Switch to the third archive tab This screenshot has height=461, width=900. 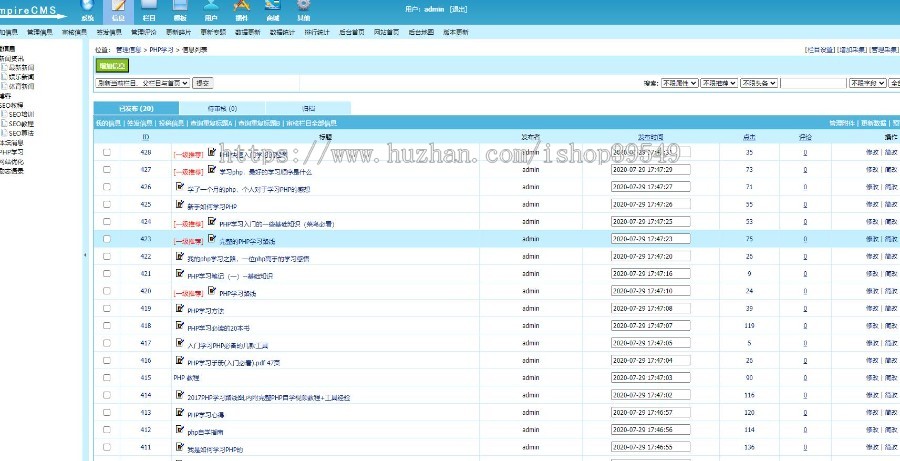coord(308,108)
